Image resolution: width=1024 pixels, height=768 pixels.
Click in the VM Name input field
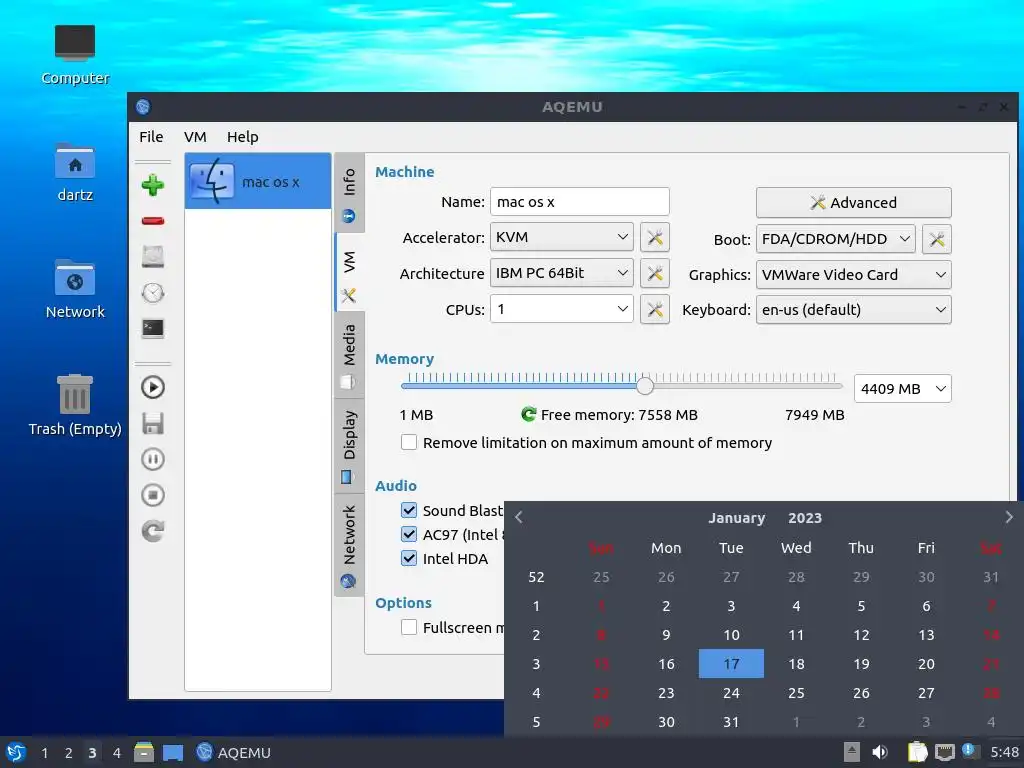(x=580, y=202)
